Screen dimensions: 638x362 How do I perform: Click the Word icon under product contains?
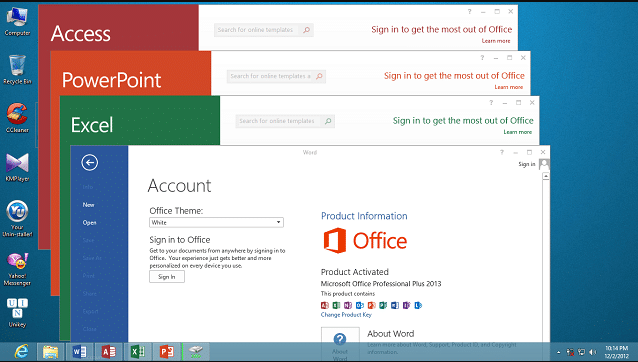[x=395, y=305]
